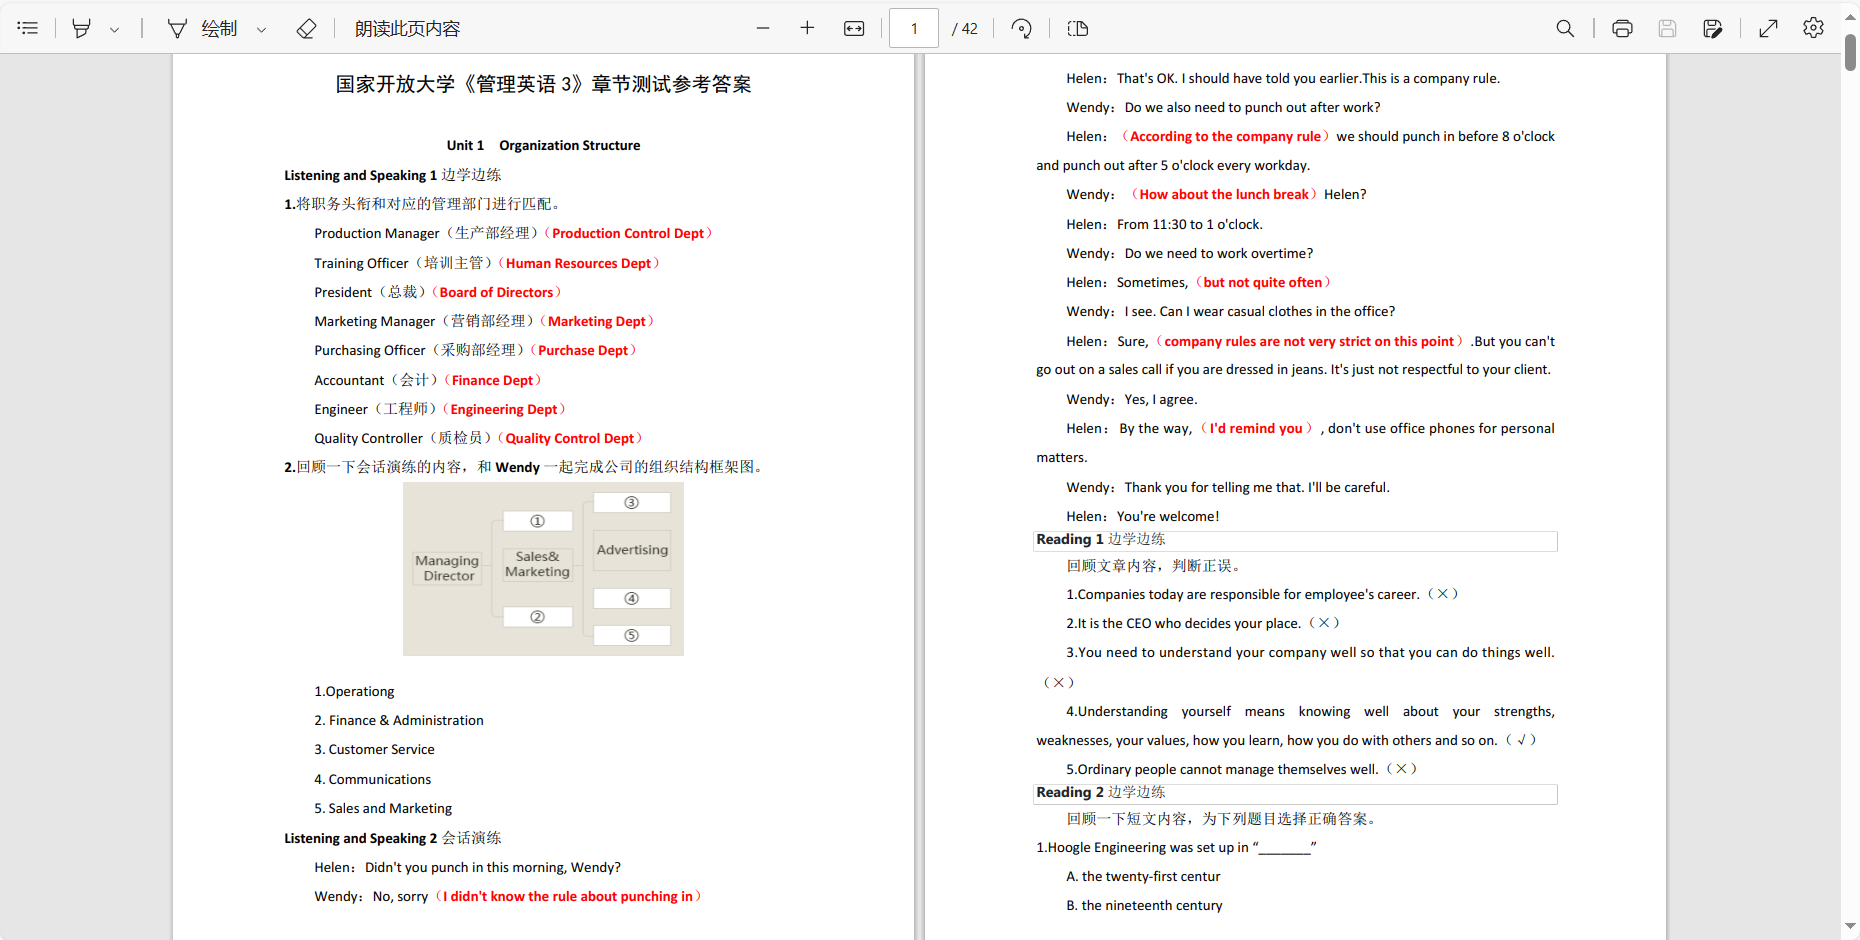The image size is (1860, 940).
Task: Click the page number input field
Action: coord(914,28)
